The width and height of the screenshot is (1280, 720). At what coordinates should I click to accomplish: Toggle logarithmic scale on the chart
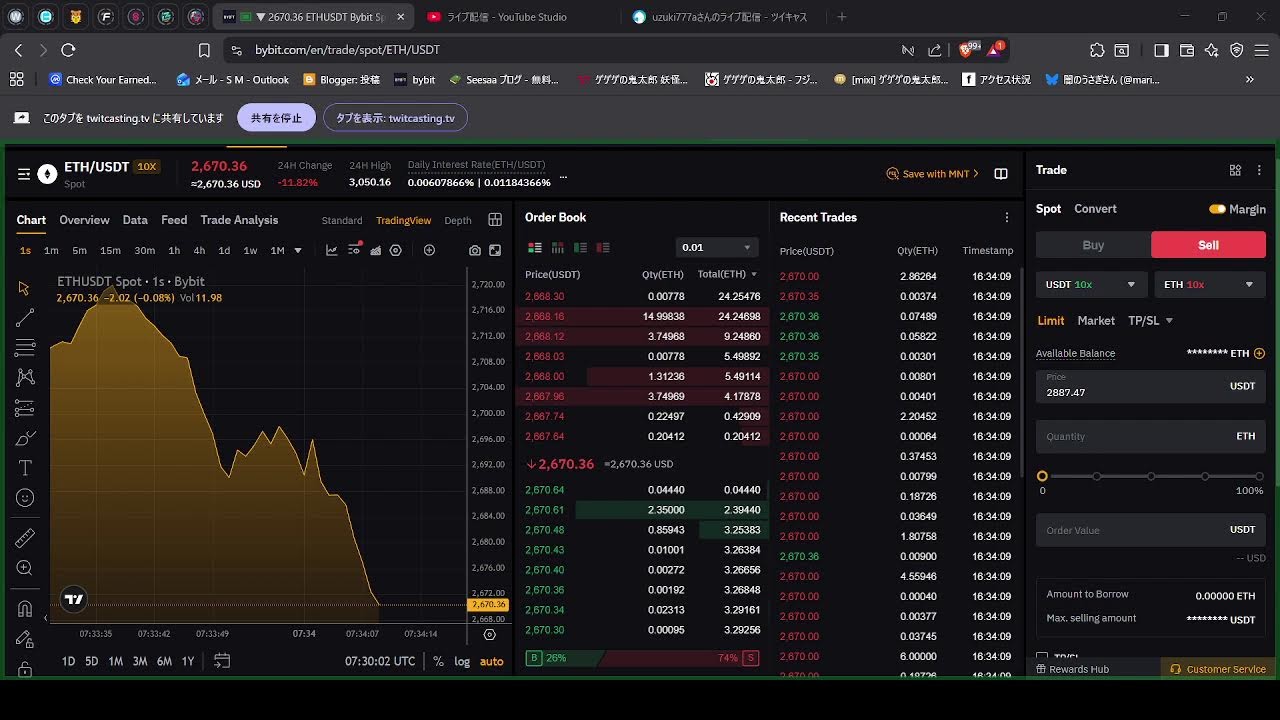tap(462, 661)
